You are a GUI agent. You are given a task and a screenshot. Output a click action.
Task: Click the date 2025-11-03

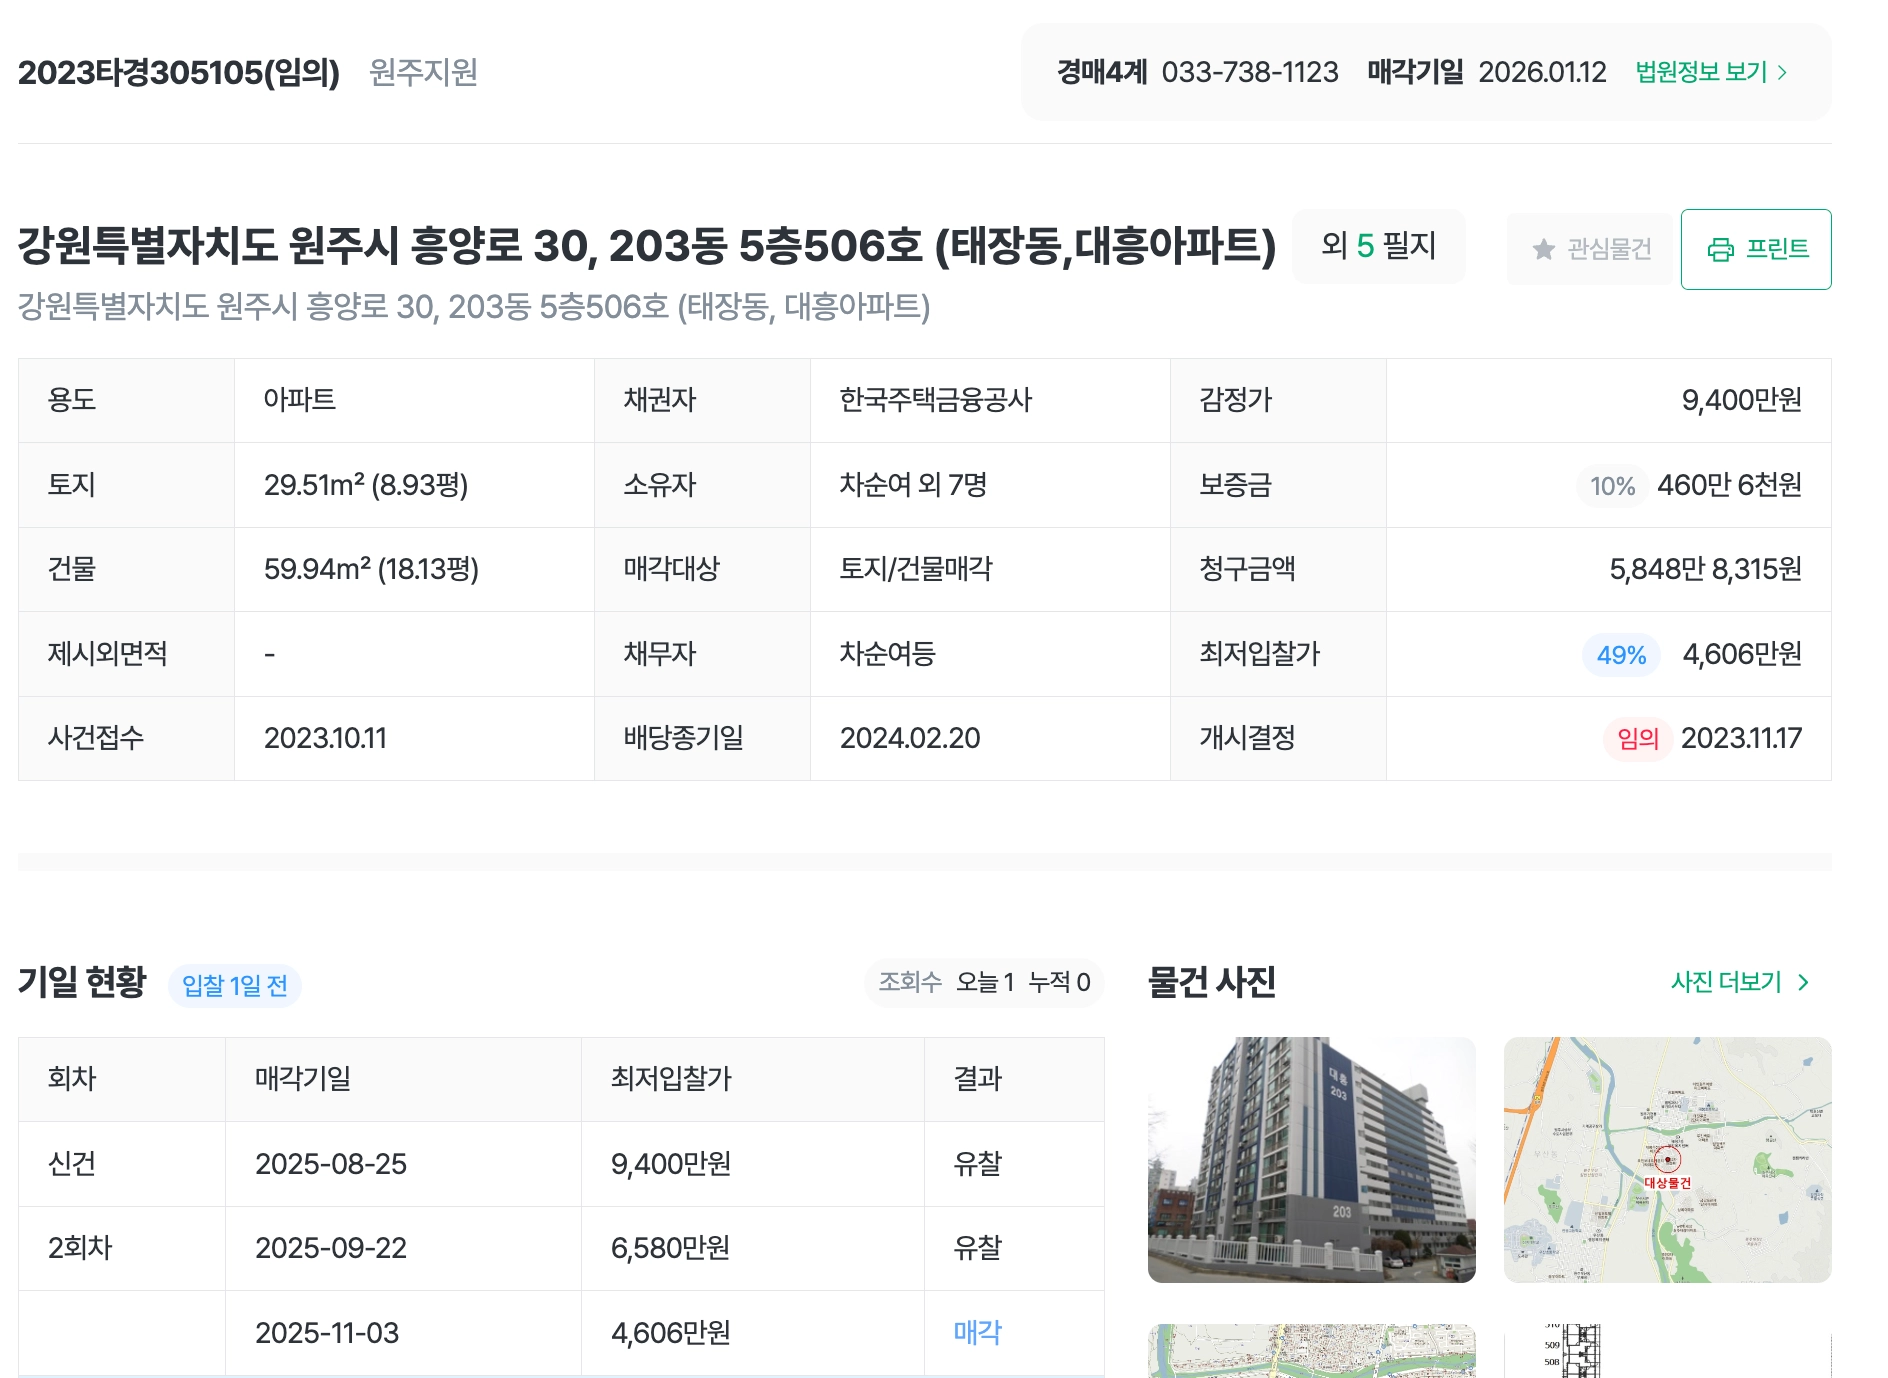point(327,1333)
